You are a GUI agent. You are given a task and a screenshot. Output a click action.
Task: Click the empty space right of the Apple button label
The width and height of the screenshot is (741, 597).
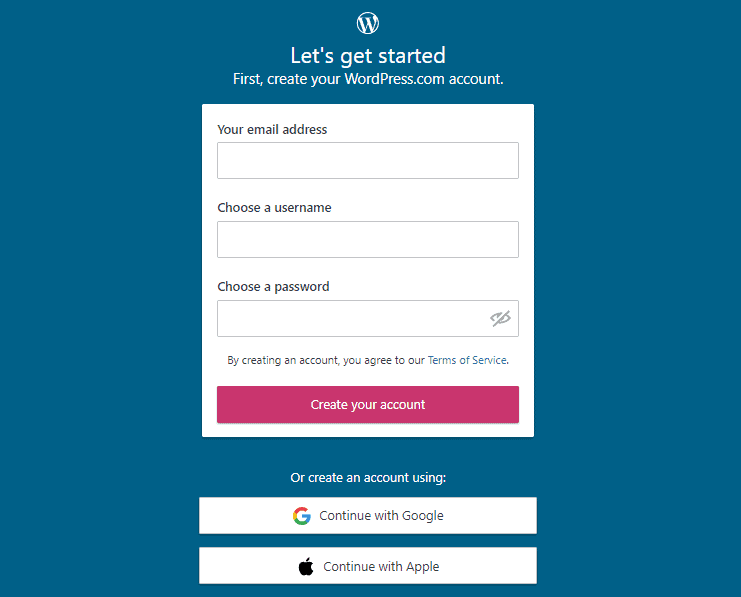coord(488,566)
